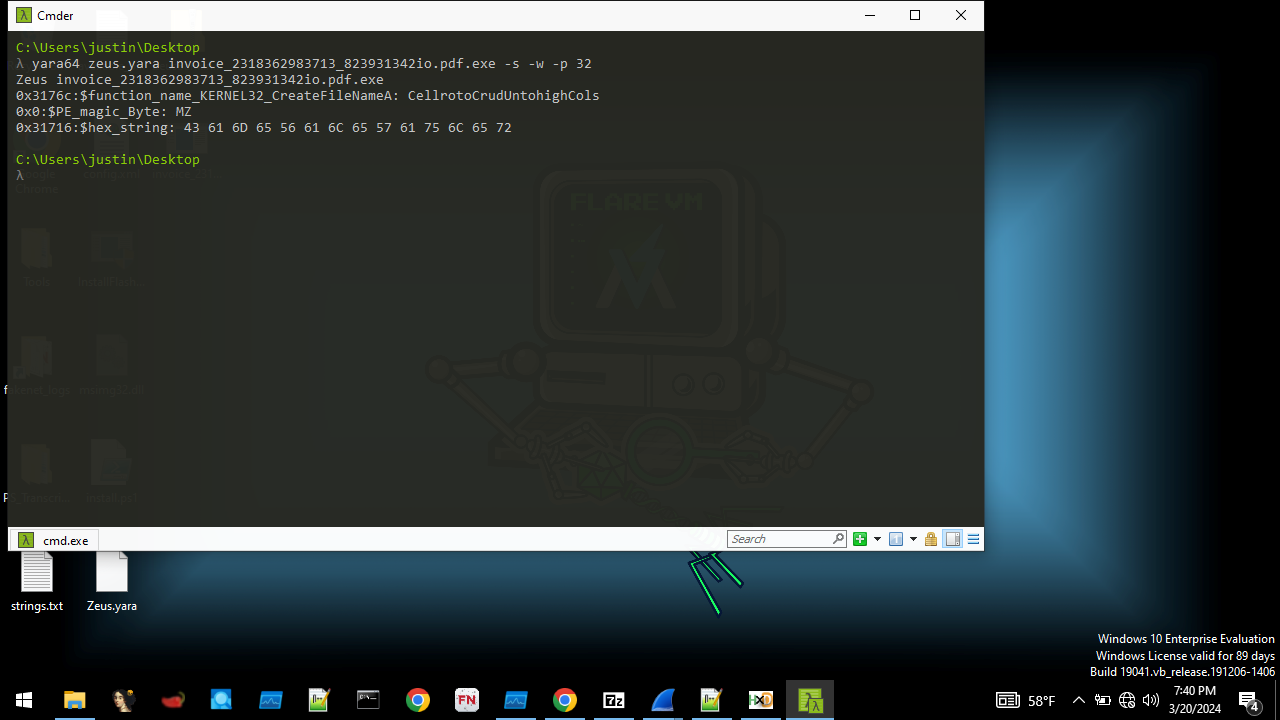The width and height of the screenshot is (1280, 720).
Task: Maximize the Cmder window
Action: coord(915,15)
